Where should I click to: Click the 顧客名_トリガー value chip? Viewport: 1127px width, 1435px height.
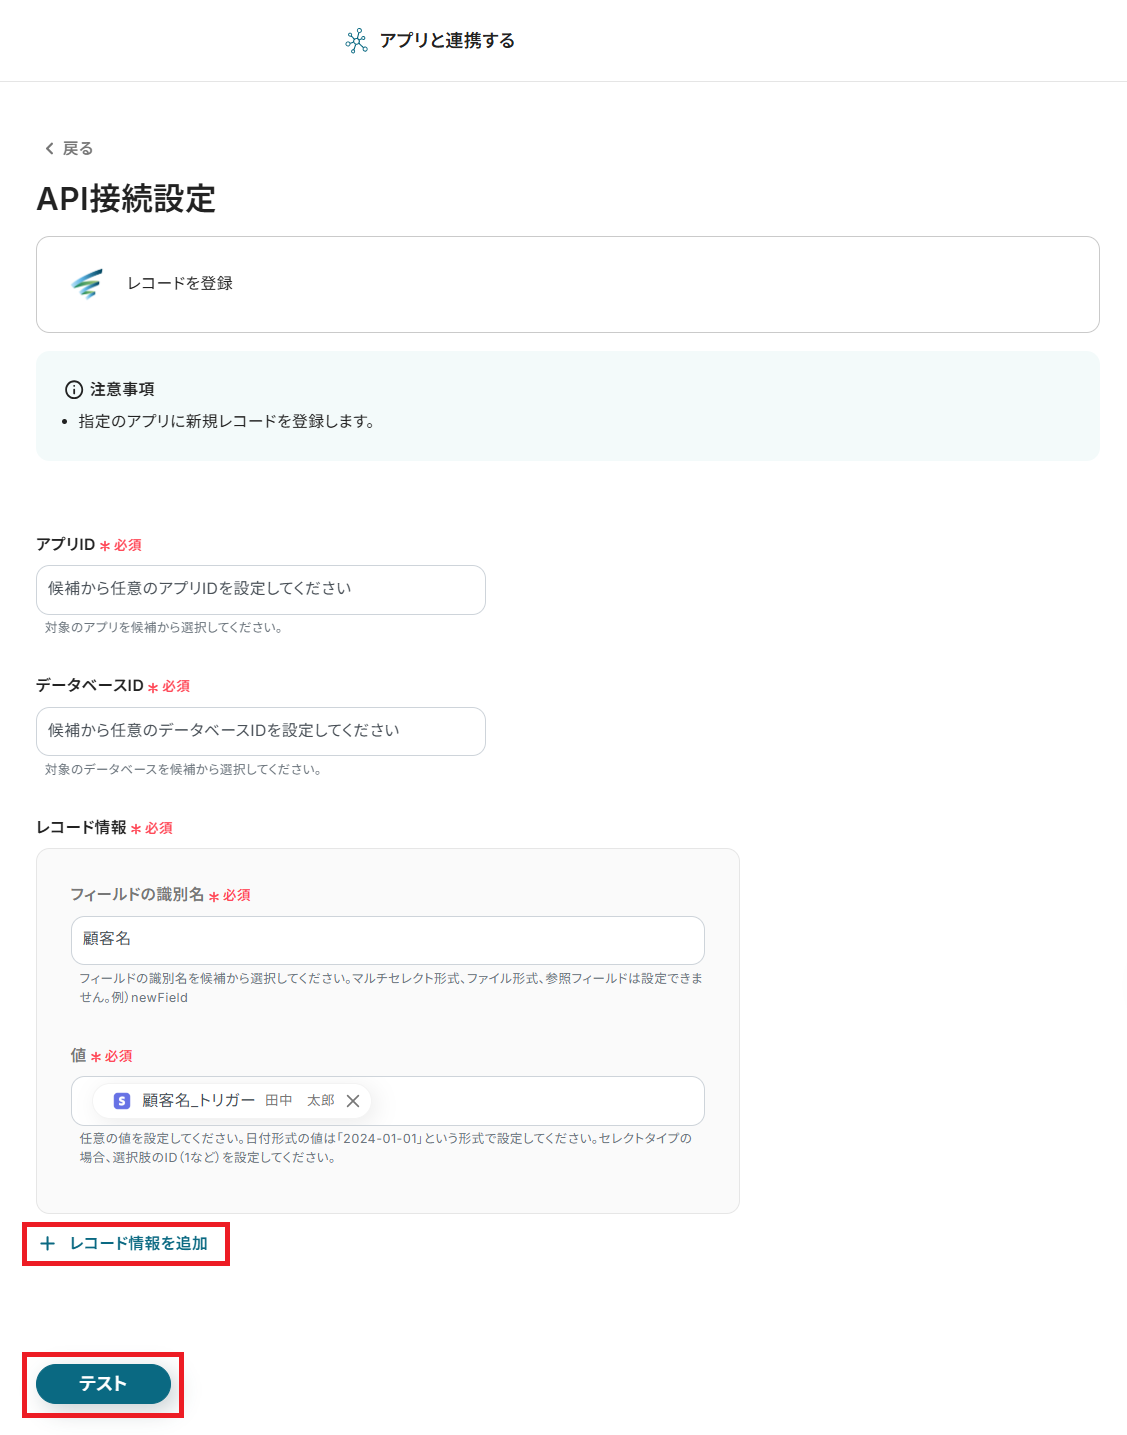pos(232,1101)
